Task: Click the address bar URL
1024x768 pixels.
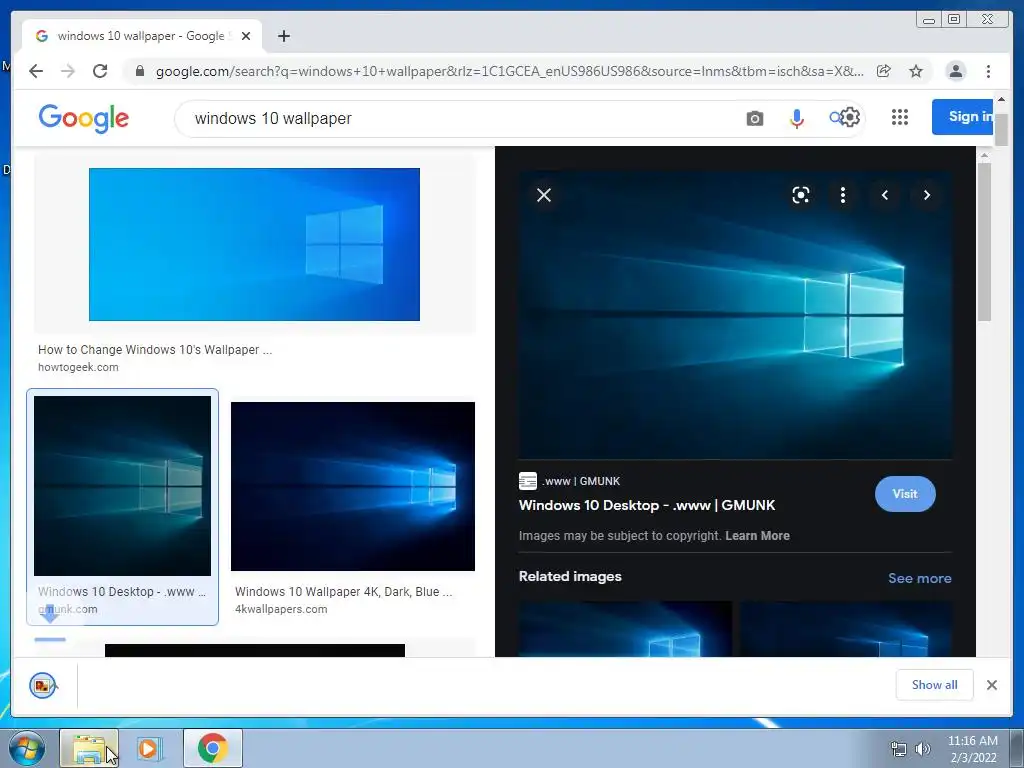Action: tap(509, 71)
